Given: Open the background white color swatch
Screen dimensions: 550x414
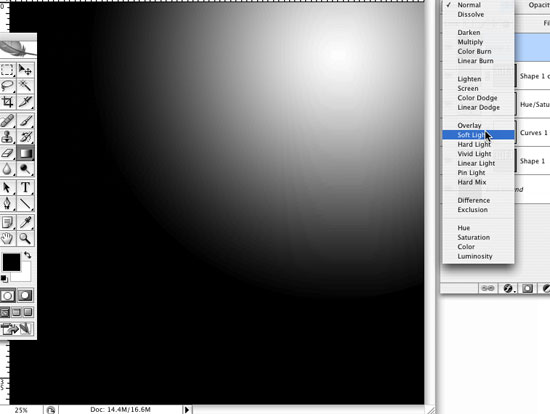Looking at the screenshot, I should 24,275.
